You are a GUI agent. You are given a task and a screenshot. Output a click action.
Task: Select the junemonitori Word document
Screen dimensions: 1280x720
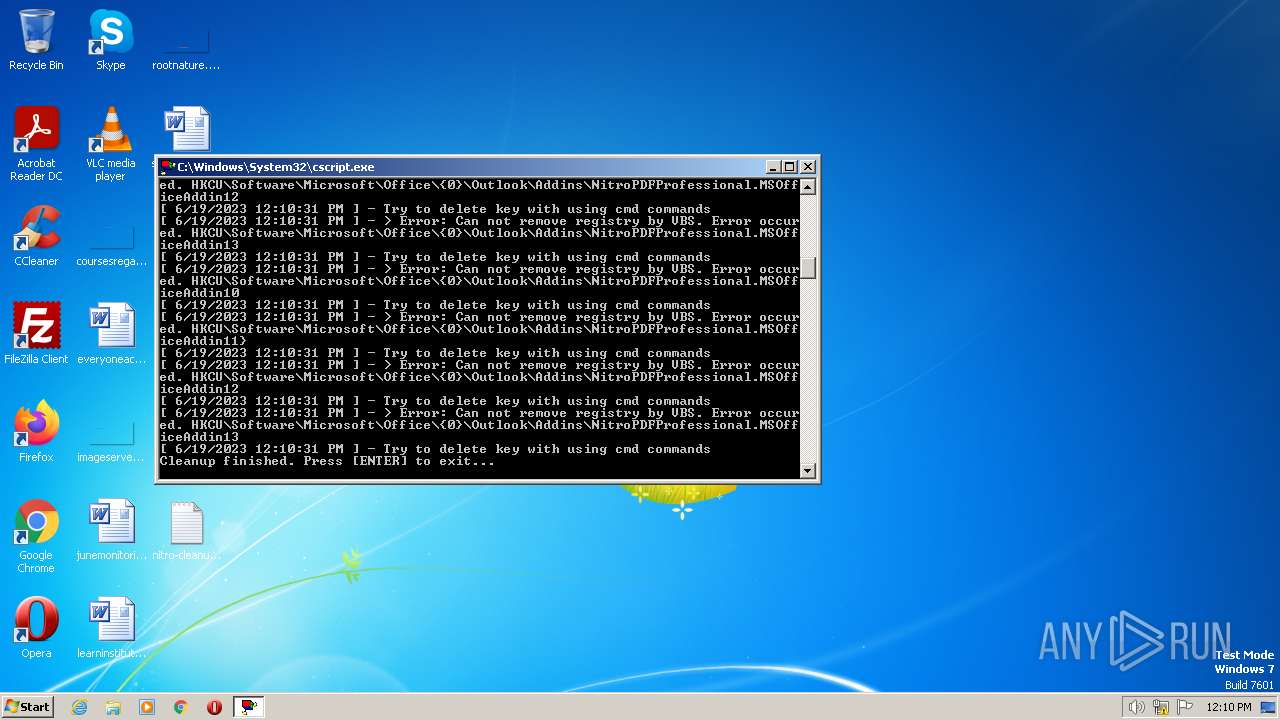(111, 530)
